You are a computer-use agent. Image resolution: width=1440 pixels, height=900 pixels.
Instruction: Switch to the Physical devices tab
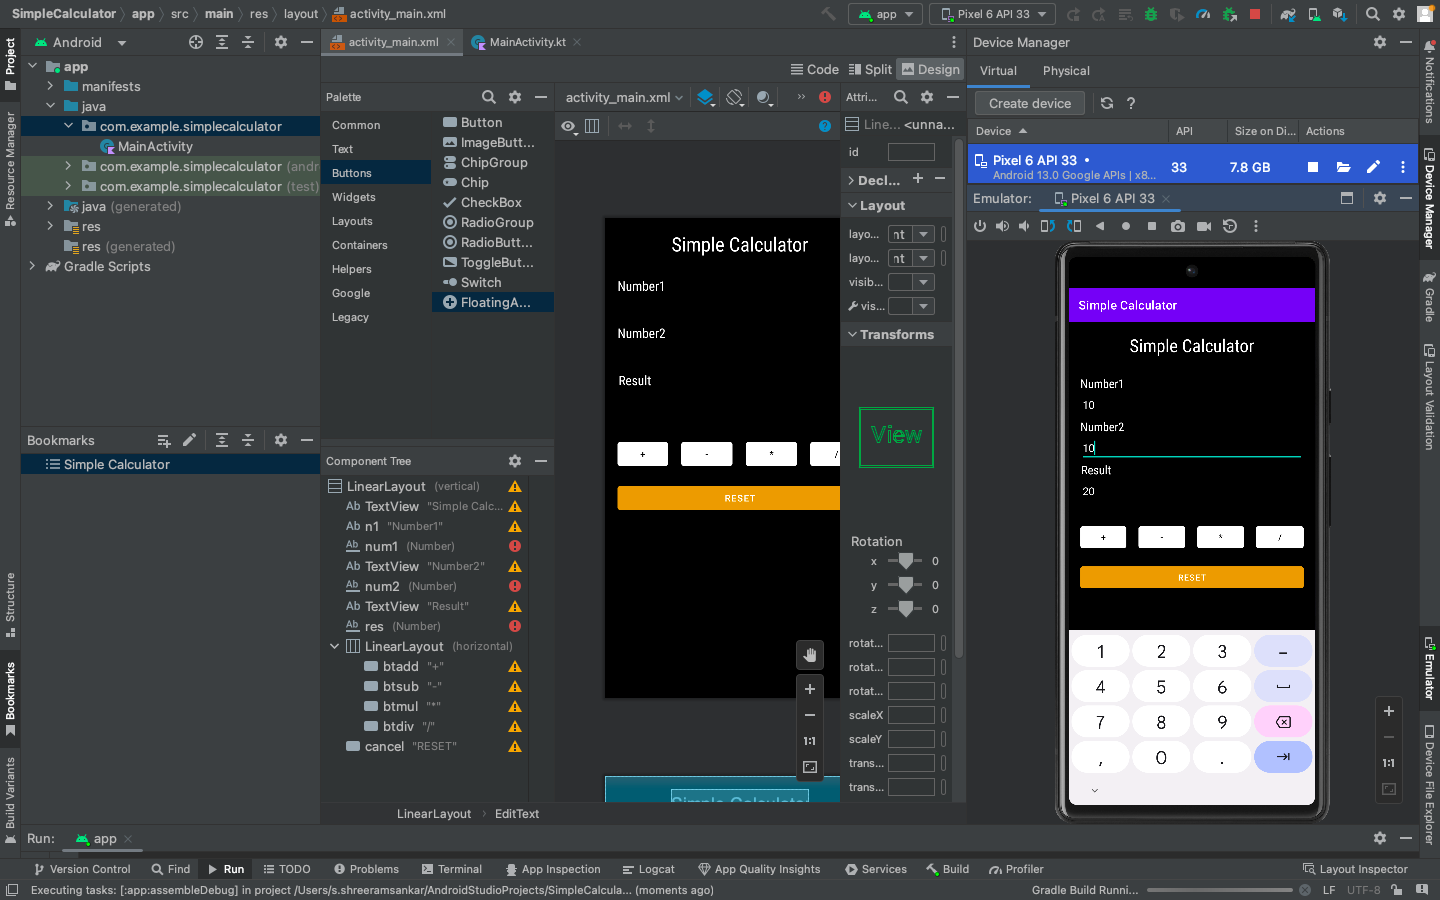point(1066,71)
